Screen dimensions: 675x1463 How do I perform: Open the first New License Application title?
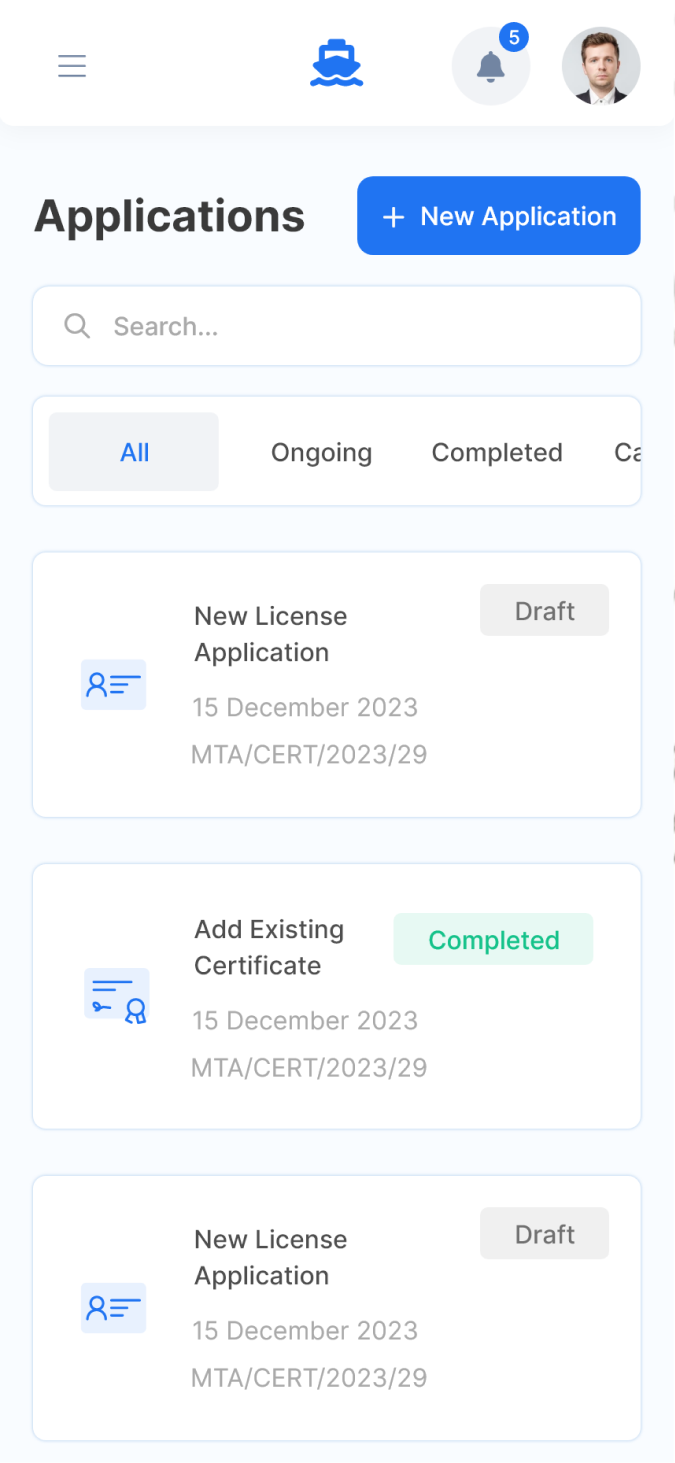point(270,634)
